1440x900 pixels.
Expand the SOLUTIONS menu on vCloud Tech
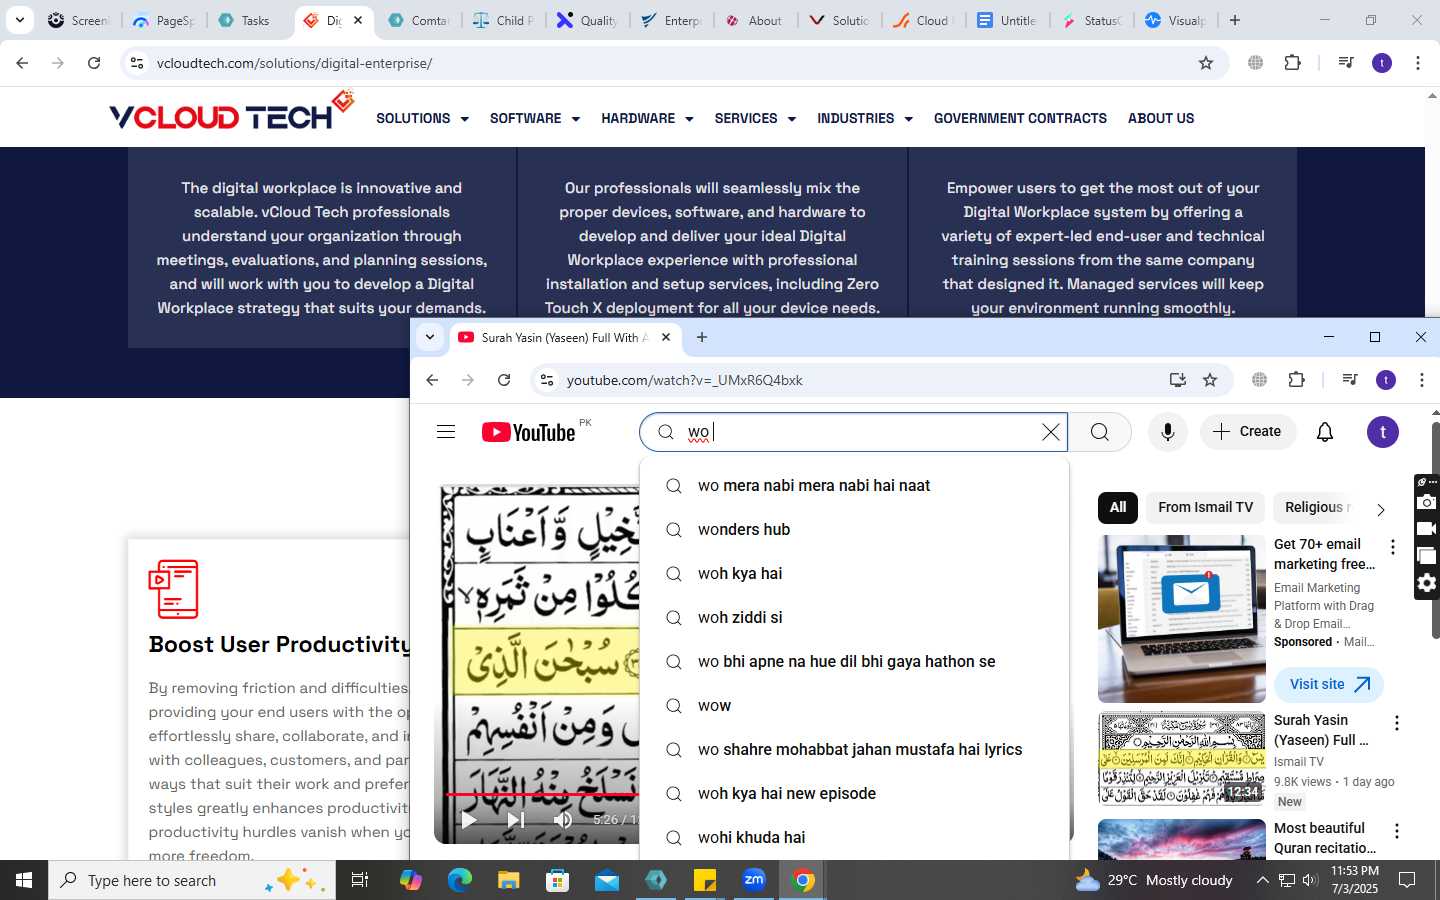[422, 118]
